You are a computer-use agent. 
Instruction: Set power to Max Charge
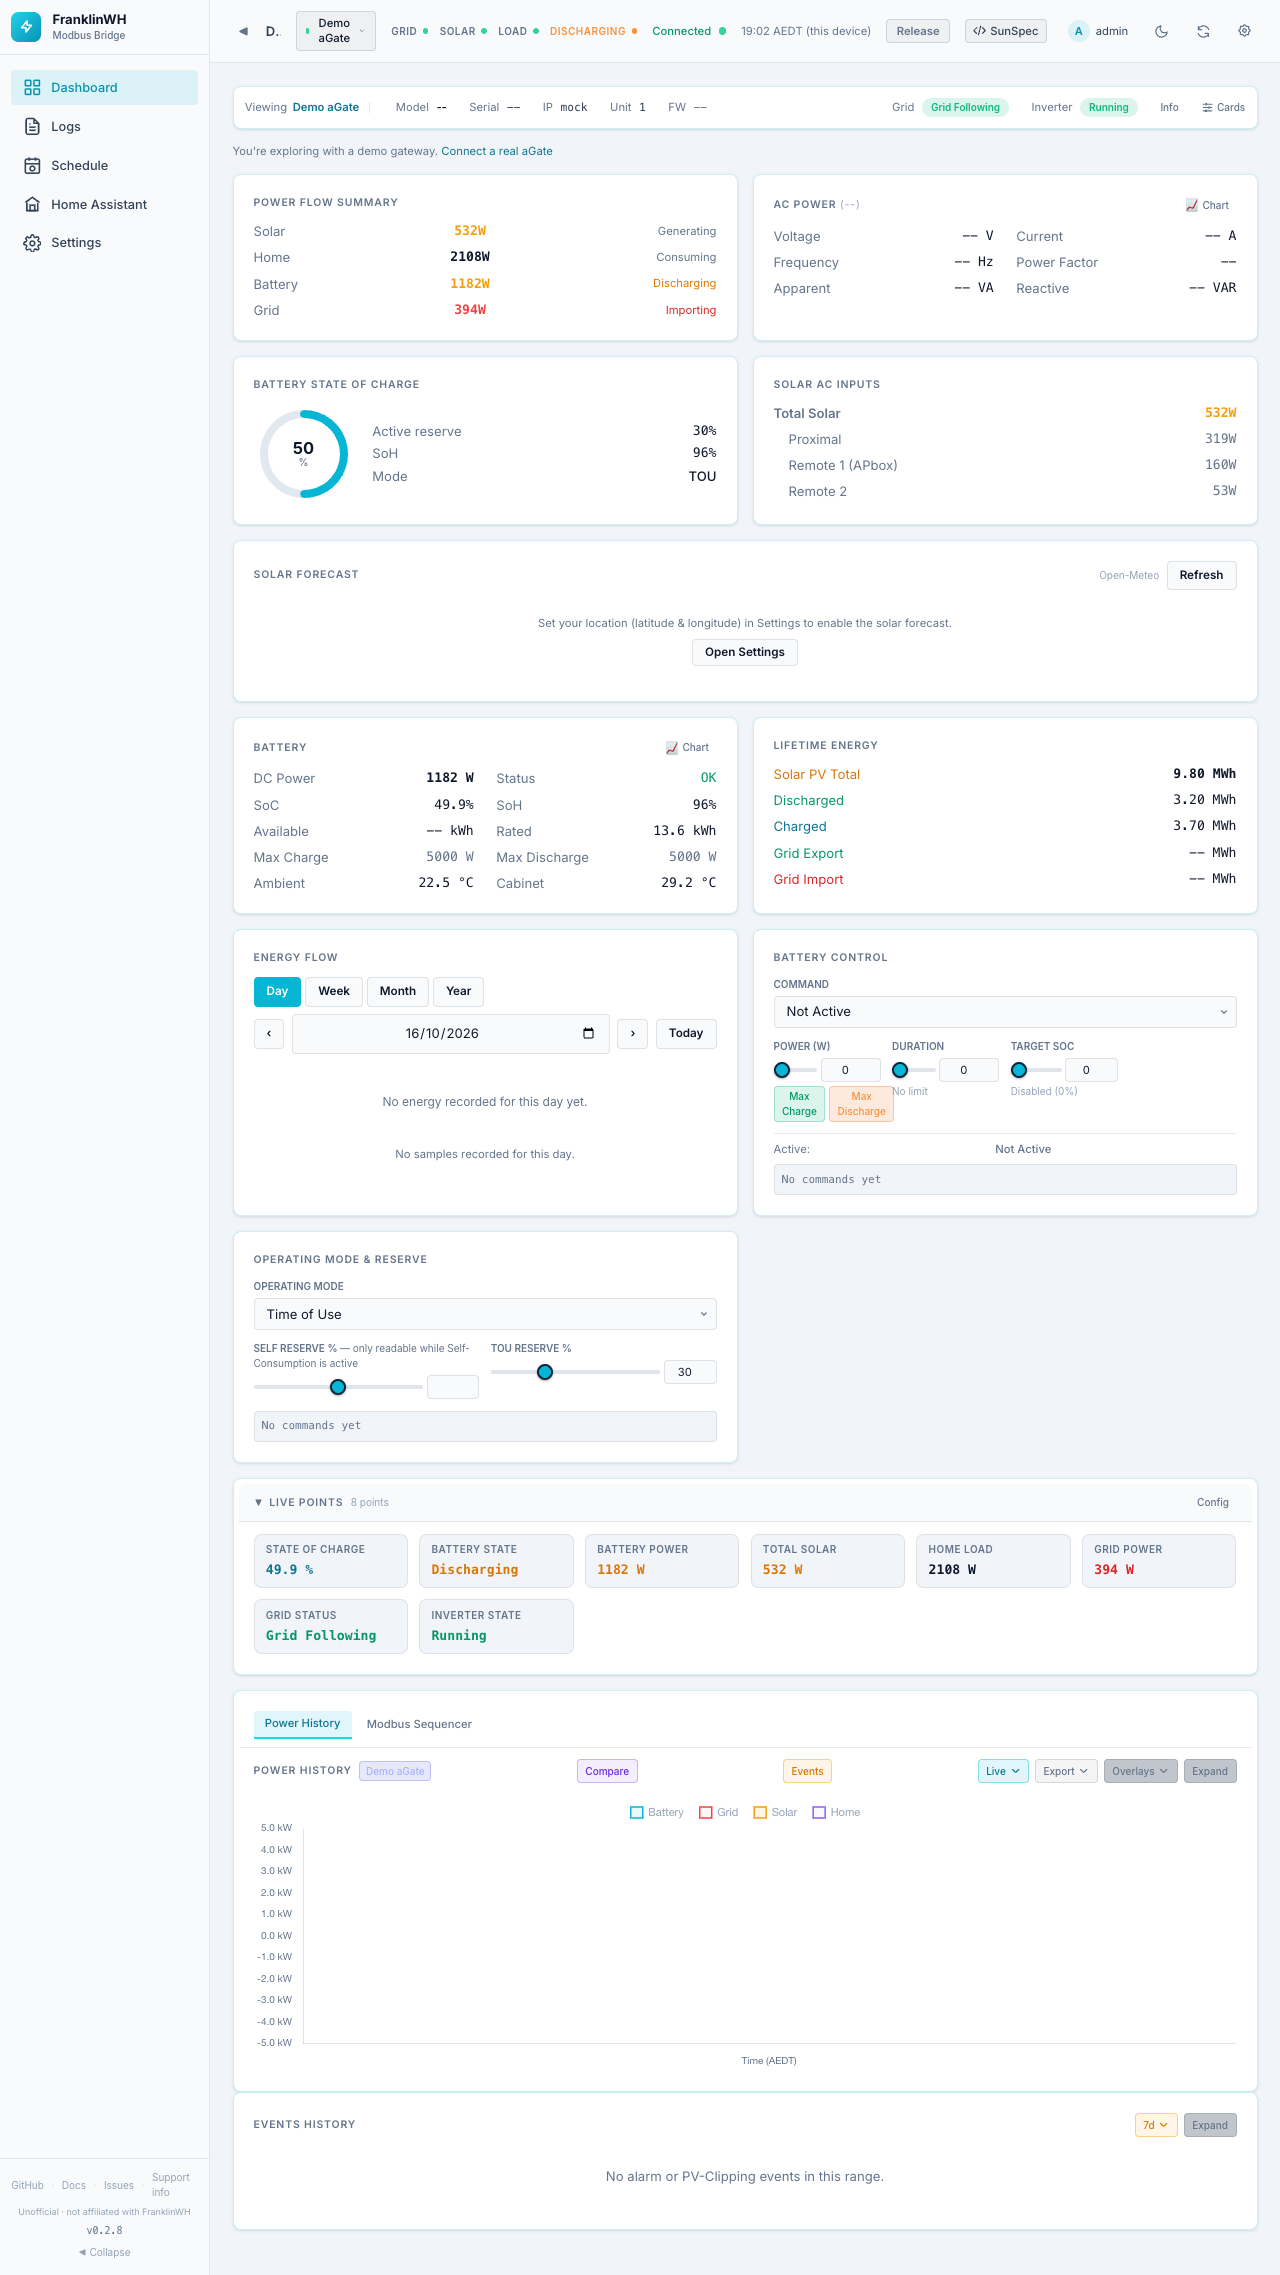click(x=799, y=1104)
